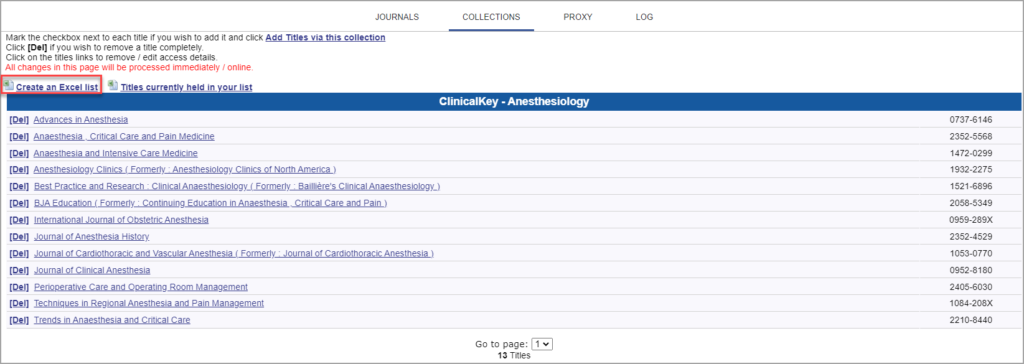
Task: Click ISSN 1053-0770
Action: pos(971,253)
